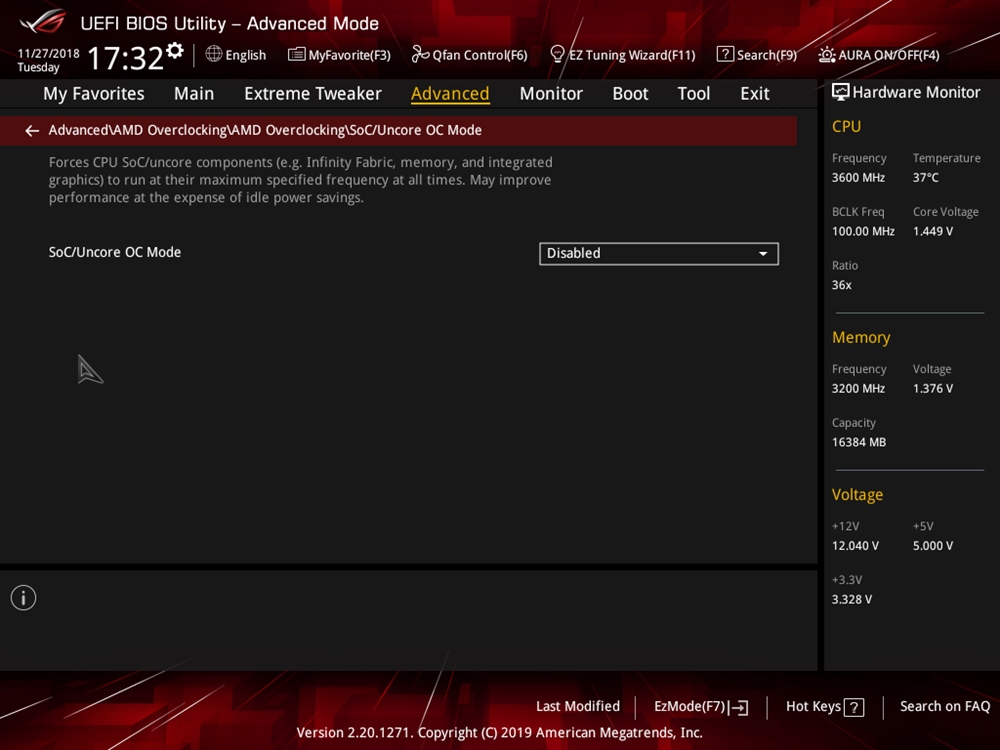This screenshot has height=750, width=1000.
Task: Launch EZ Tuning Wizard(F11)
Action: click(x=622, y=55)
